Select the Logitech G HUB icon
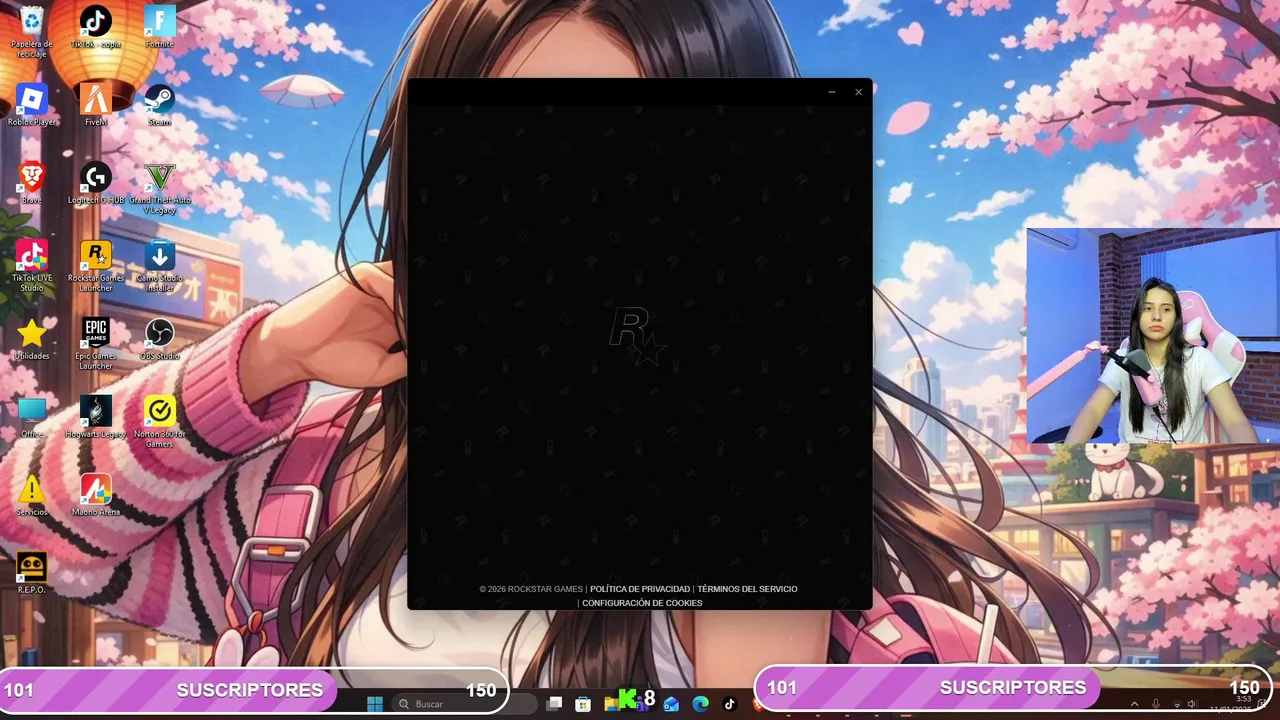The height and width of the screenshot is (720, 1280). [x=95, y=182]
